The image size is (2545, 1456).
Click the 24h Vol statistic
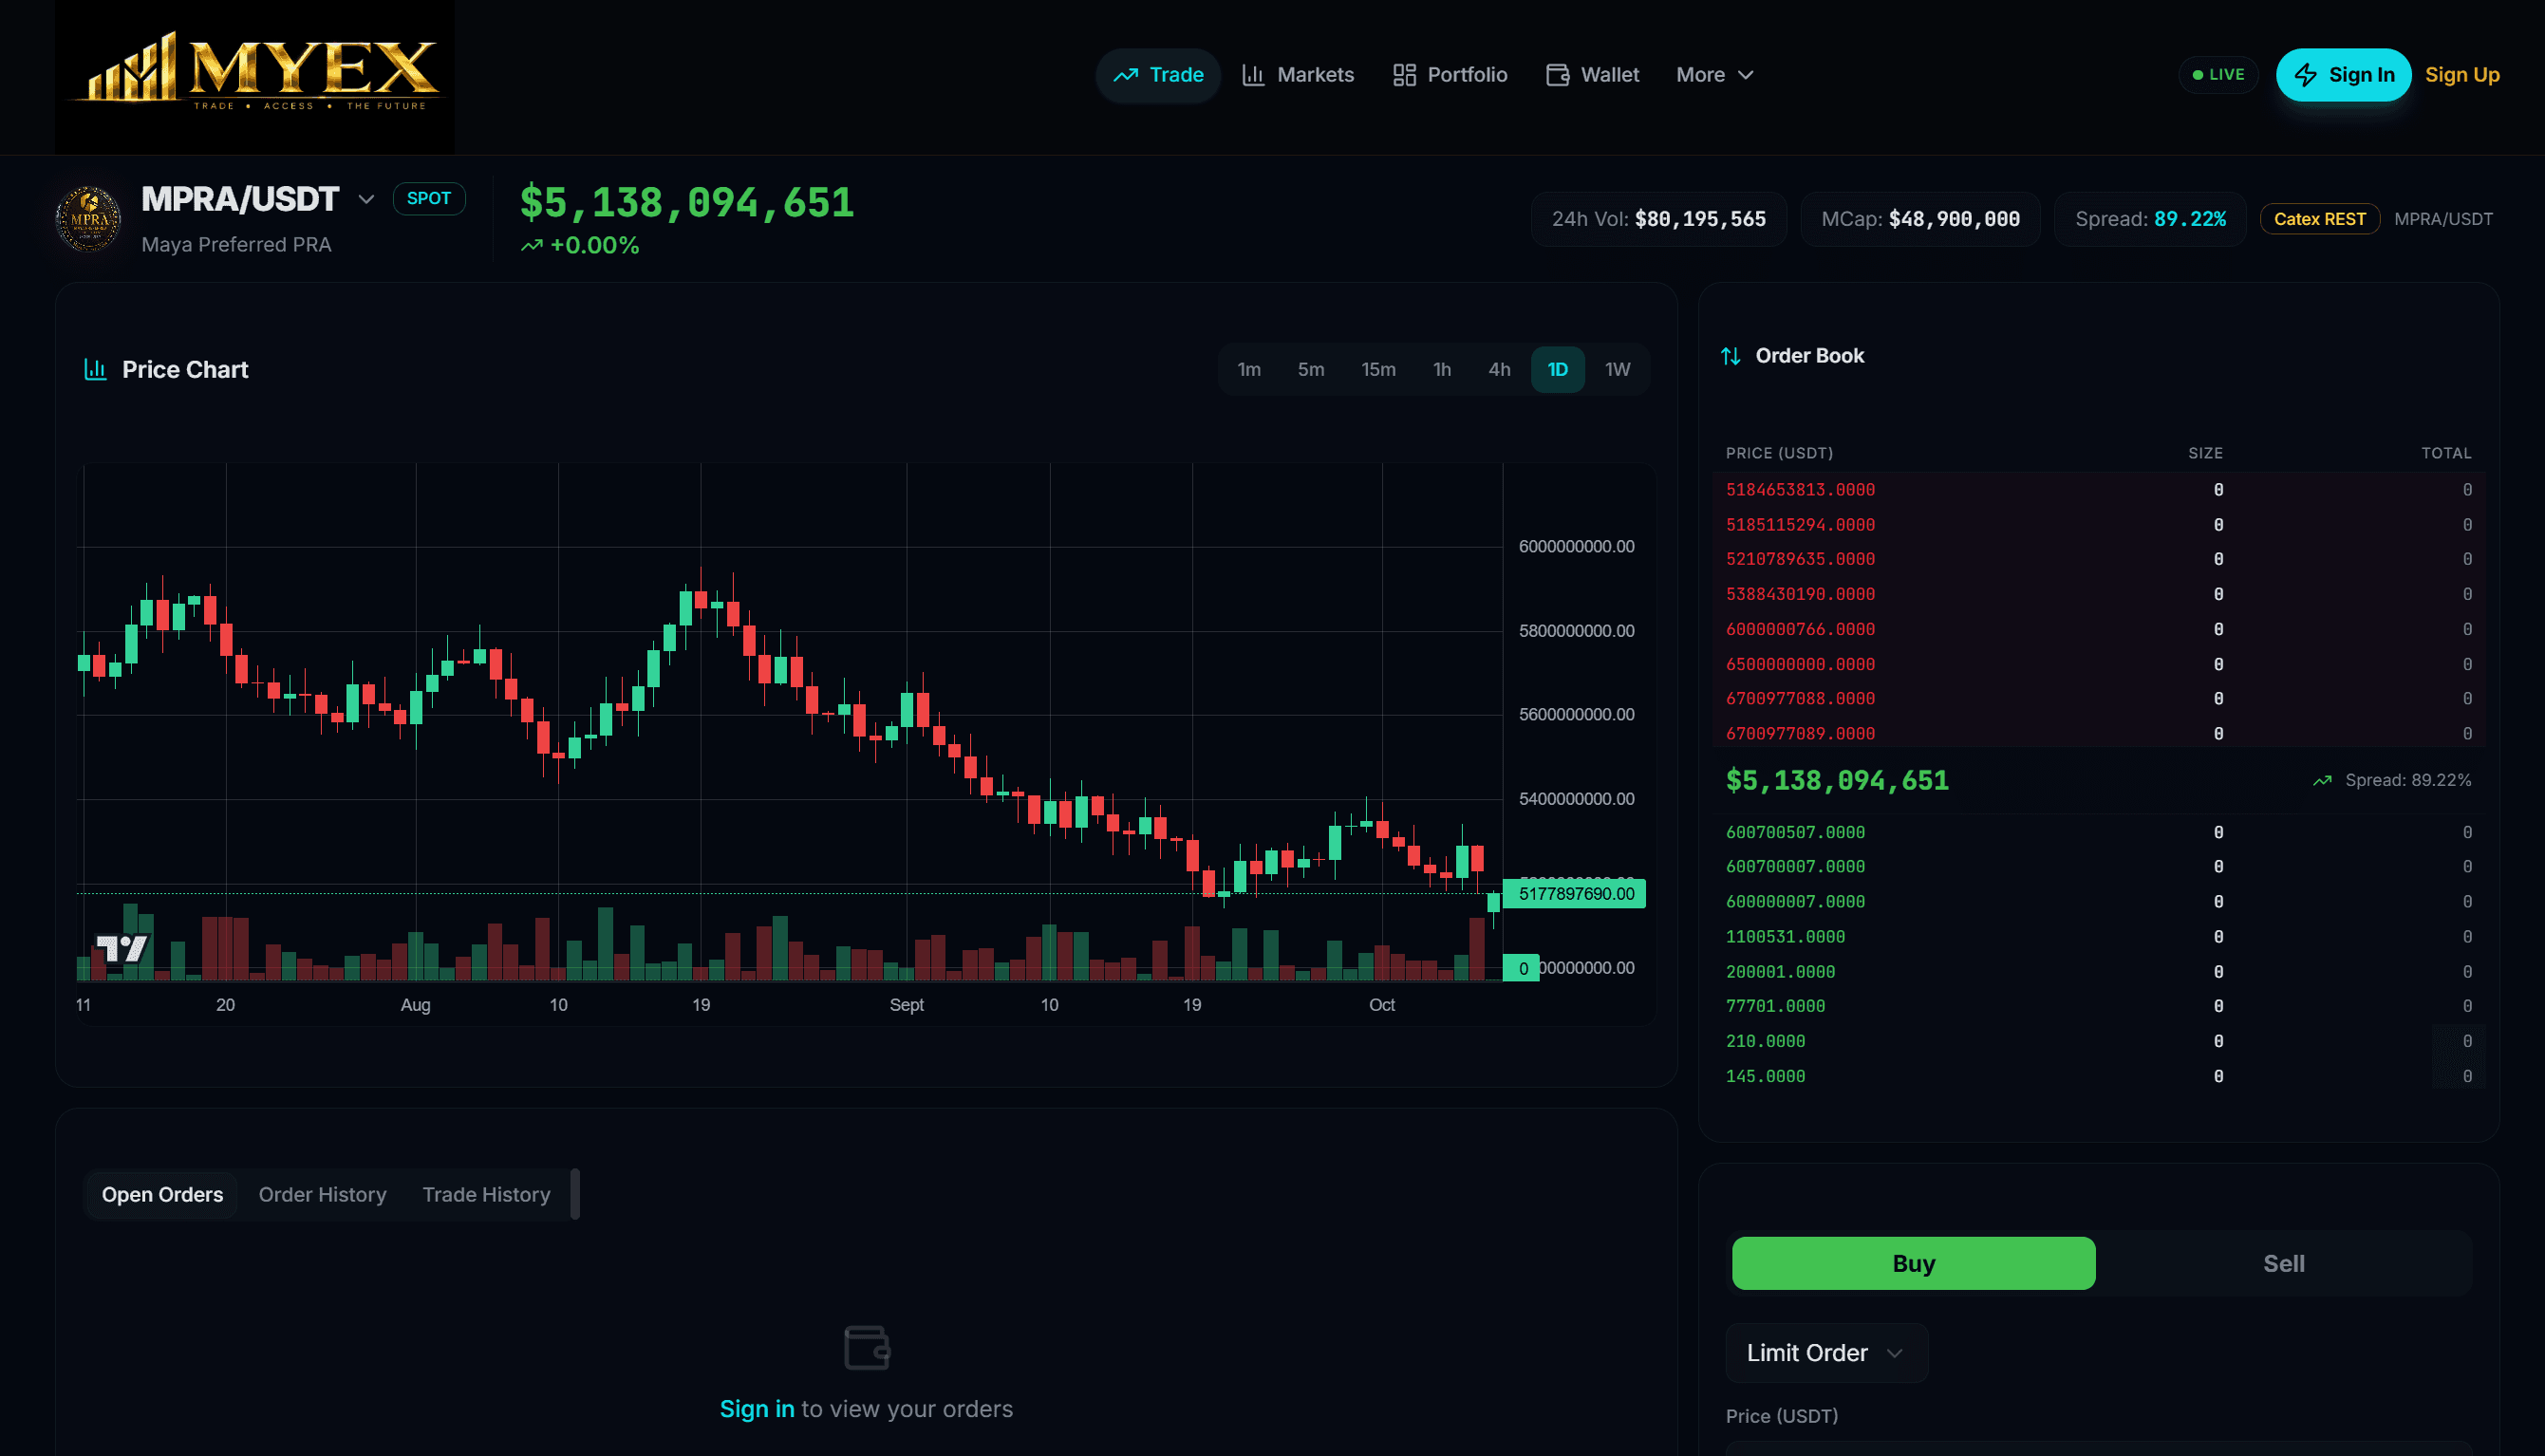tap(1658, 219)
